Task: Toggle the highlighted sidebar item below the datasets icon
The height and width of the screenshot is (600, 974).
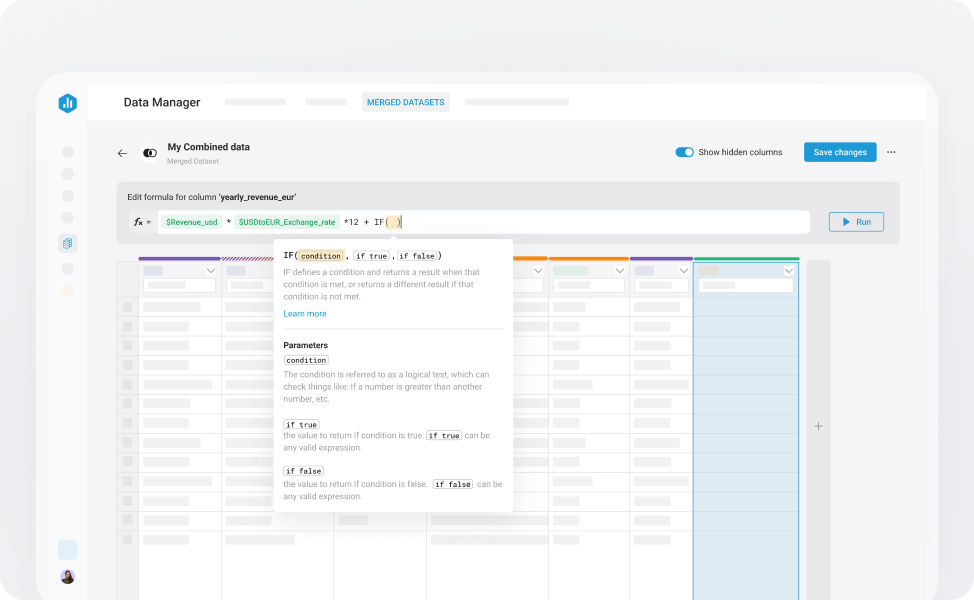Action: click(x=67, y=290)
